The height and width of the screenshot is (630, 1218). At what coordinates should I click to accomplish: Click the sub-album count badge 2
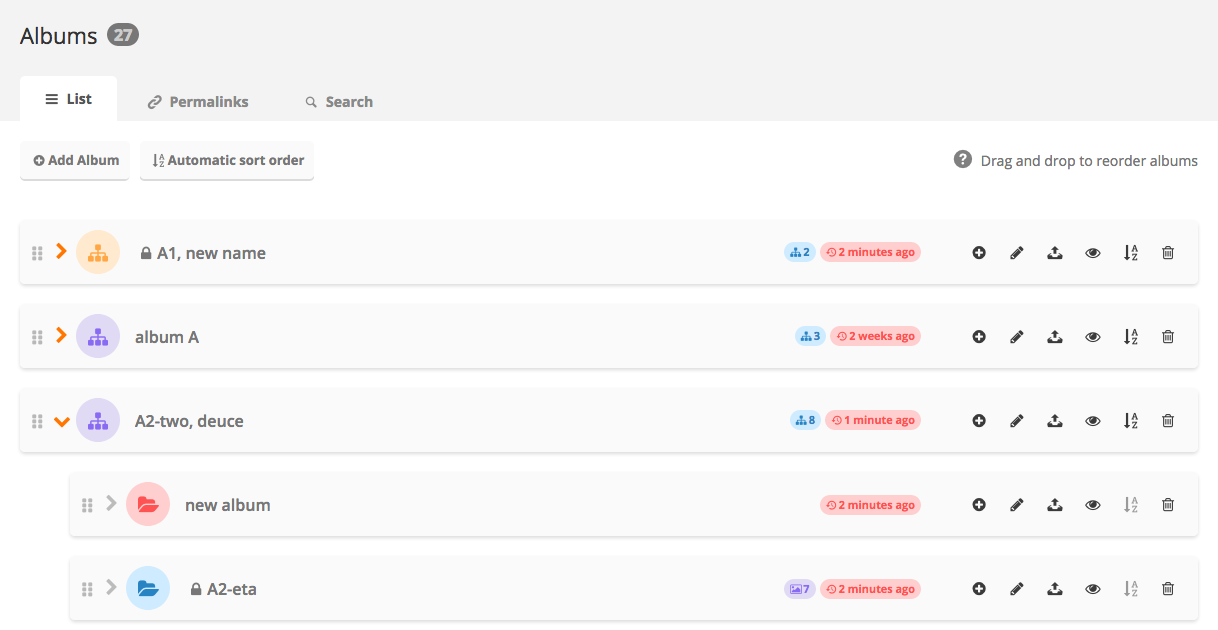pos(800,252)
